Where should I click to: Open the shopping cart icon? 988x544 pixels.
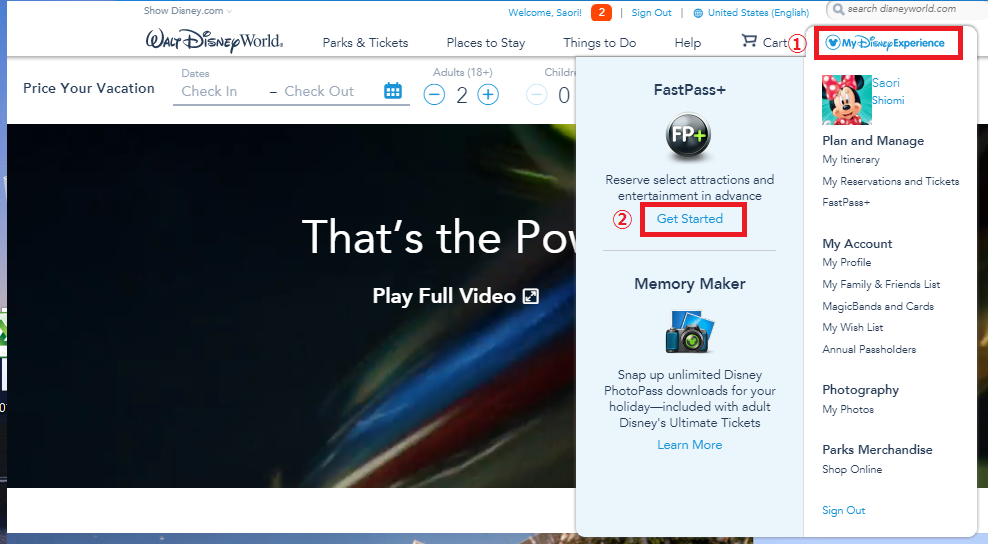[x=749, y=41]
